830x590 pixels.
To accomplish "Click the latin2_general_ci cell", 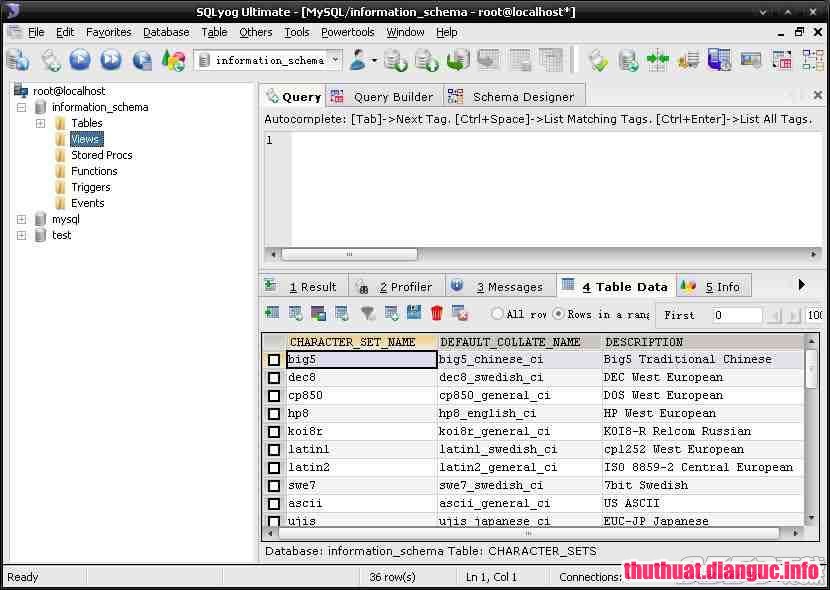I will (519, 467).
